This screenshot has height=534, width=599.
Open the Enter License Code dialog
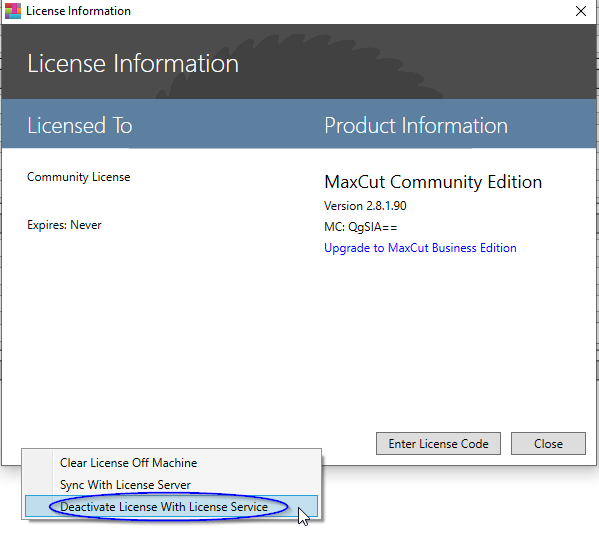438,443
